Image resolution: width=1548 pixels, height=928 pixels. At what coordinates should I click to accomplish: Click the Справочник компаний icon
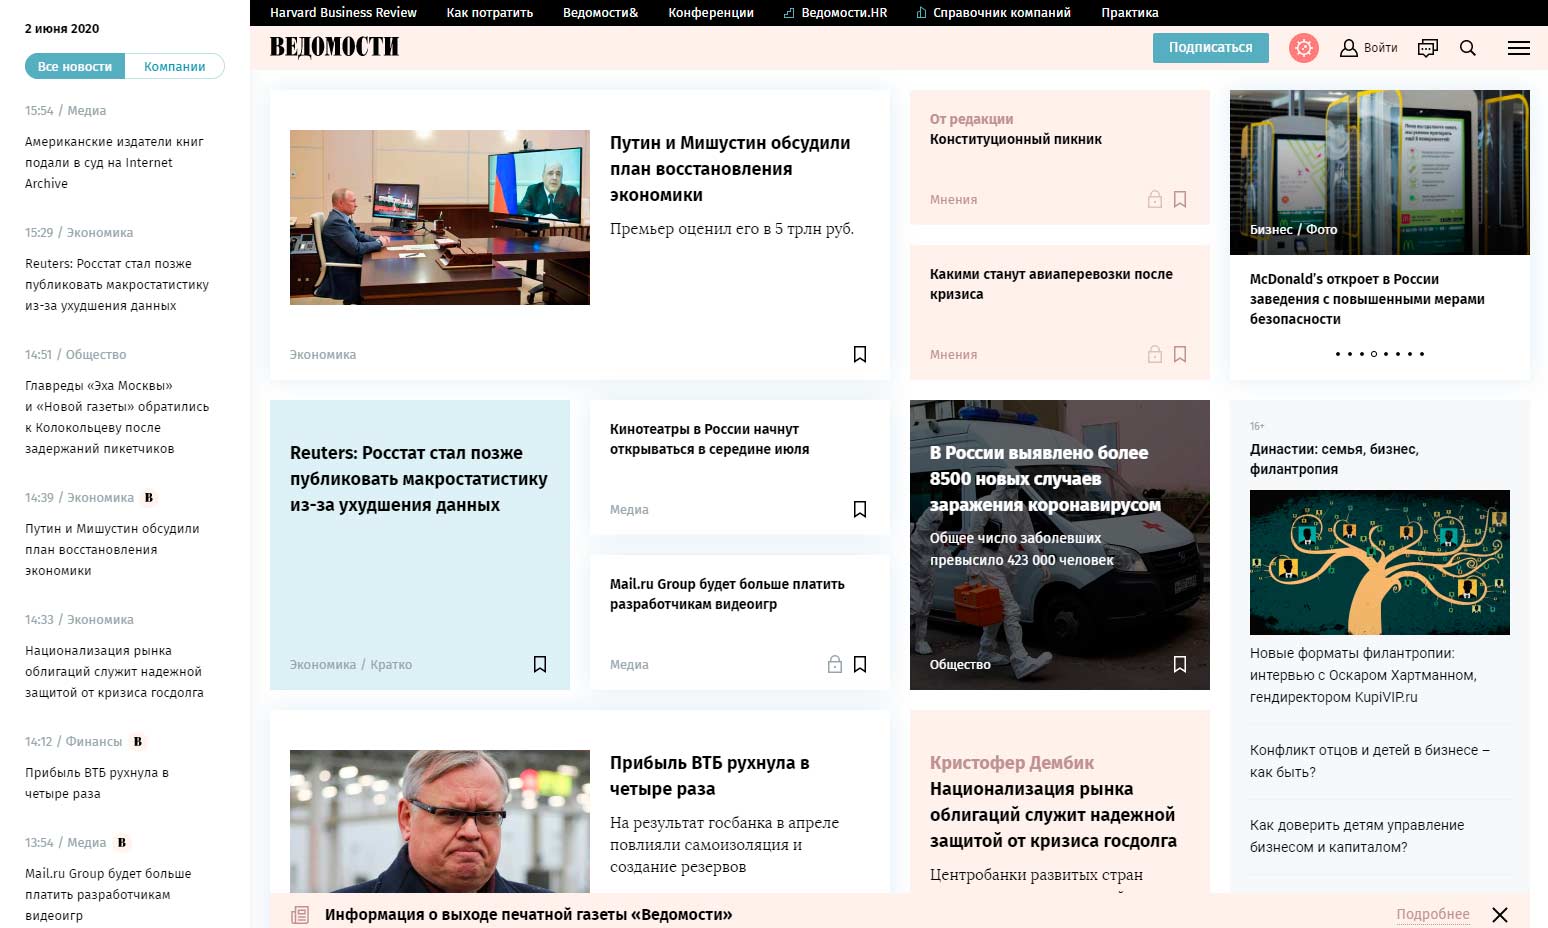922,13
